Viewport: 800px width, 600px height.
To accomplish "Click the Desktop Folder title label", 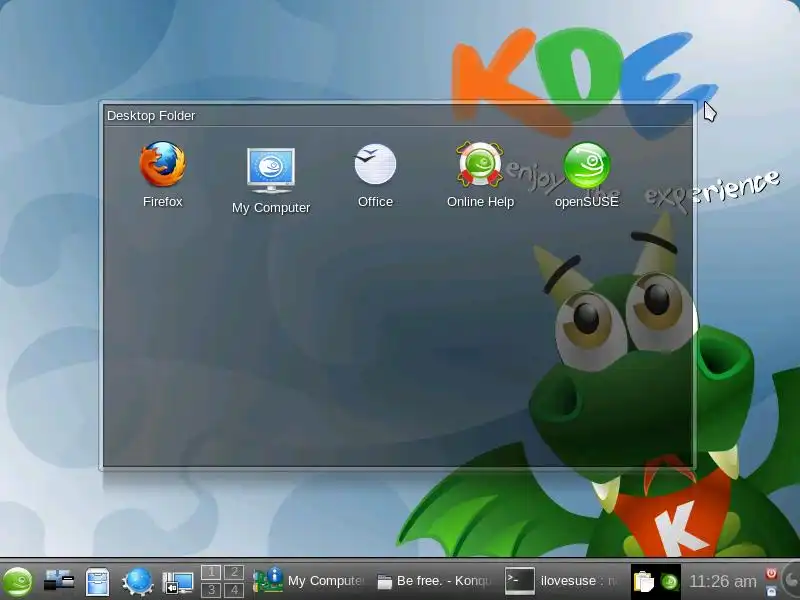I will (151, 116).
